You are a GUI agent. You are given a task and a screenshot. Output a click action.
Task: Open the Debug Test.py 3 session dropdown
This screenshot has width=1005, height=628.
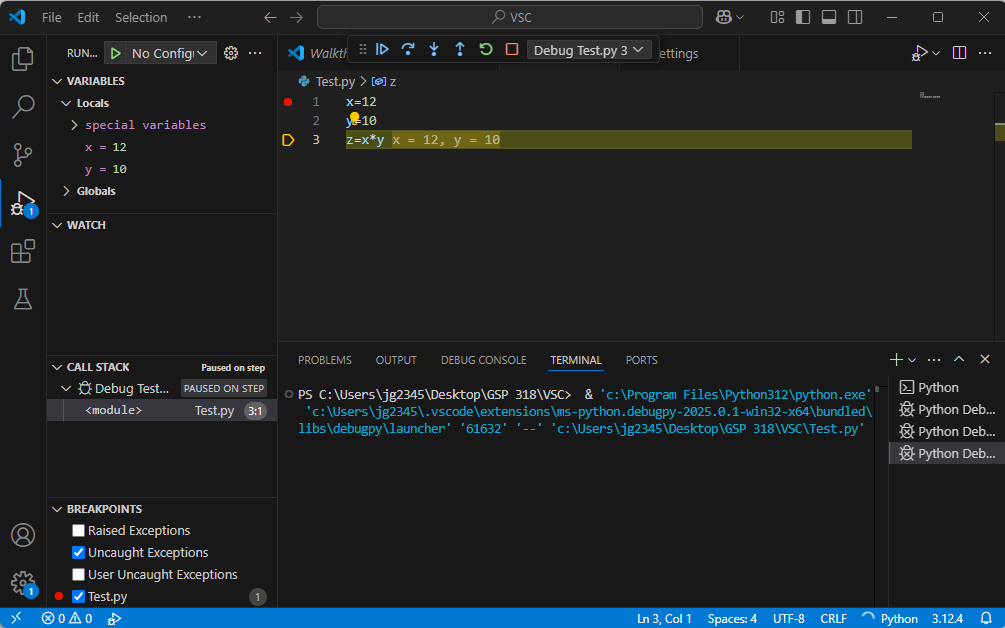click(590, 49)
